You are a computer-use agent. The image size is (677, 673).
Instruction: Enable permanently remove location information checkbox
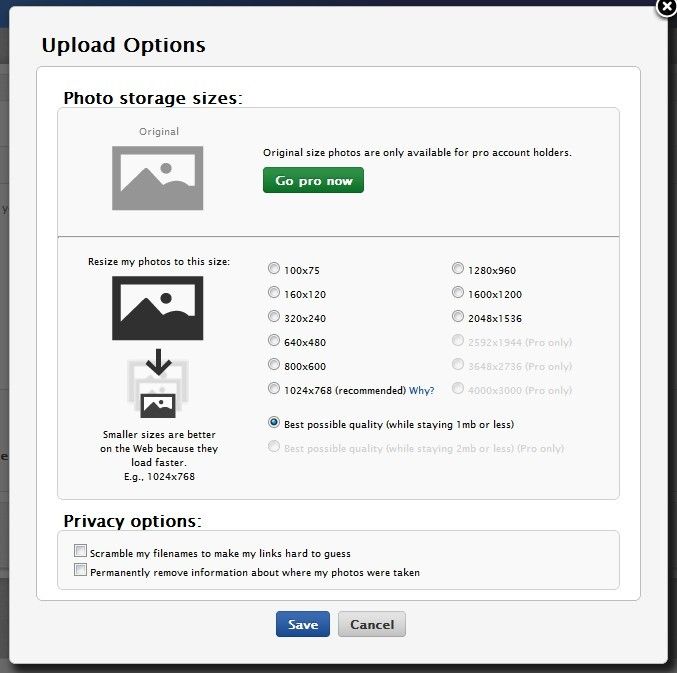pyautogui.click(x=80, y=569)
